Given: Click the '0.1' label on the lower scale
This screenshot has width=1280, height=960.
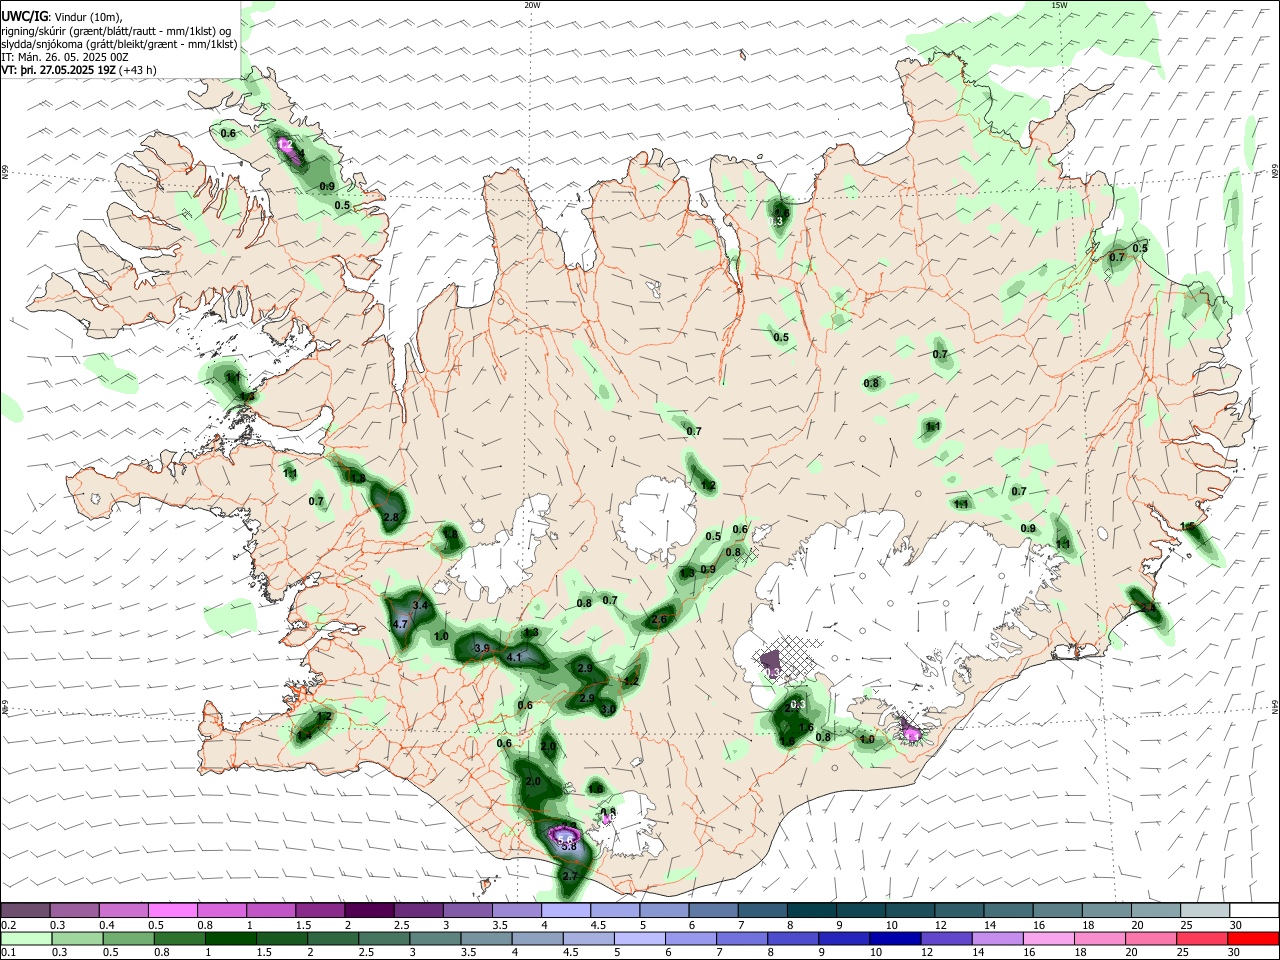Looking at the screenshot, I should tap(8, 953).
